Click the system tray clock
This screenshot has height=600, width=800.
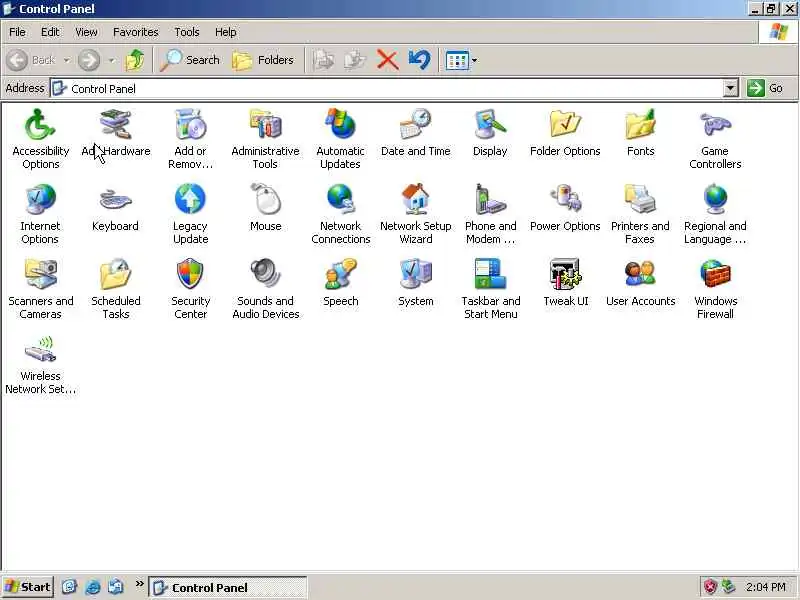tap(766, 587)
